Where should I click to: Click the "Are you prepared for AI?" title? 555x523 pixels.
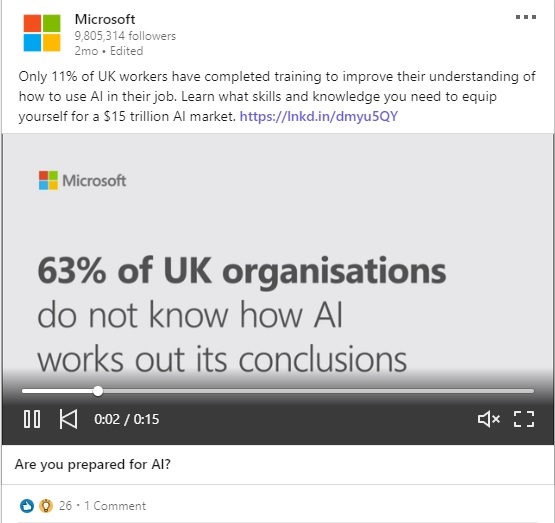pos(93,464)
